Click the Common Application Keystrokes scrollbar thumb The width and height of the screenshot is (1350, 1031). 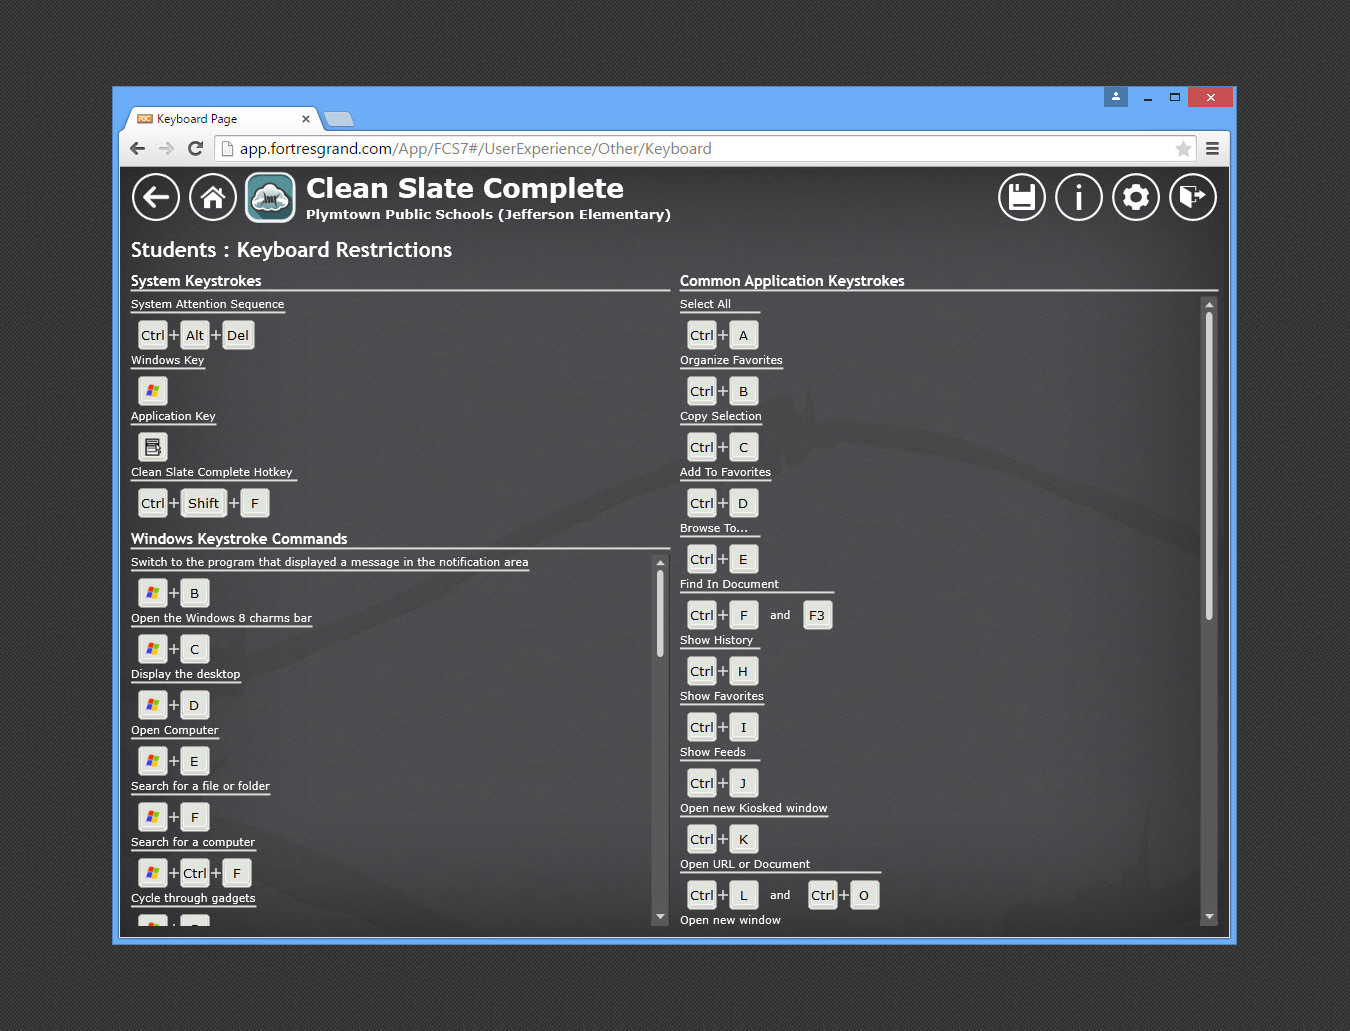pyautogui.click(x=1209, y=465)
